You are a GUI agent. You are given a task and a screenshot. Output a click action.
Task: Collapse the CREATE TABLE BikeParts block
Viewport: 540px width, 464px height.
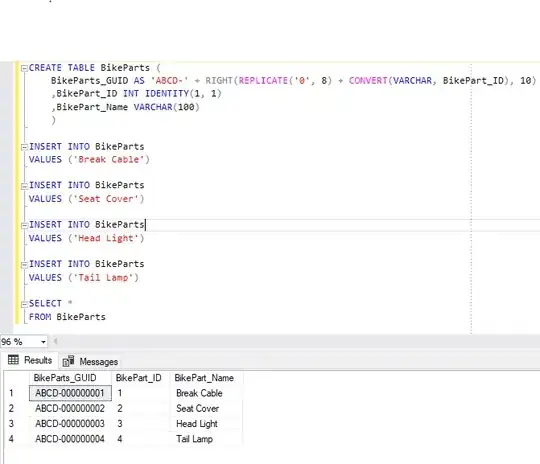(24, 68)
